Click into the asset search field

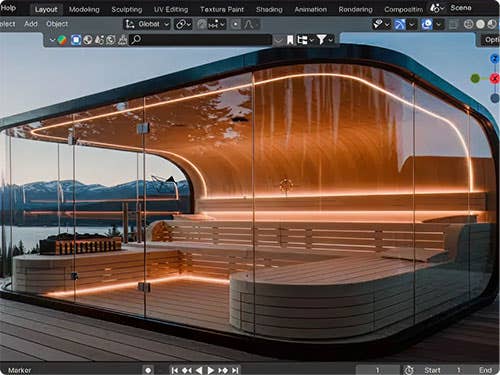tap(201, 40)
